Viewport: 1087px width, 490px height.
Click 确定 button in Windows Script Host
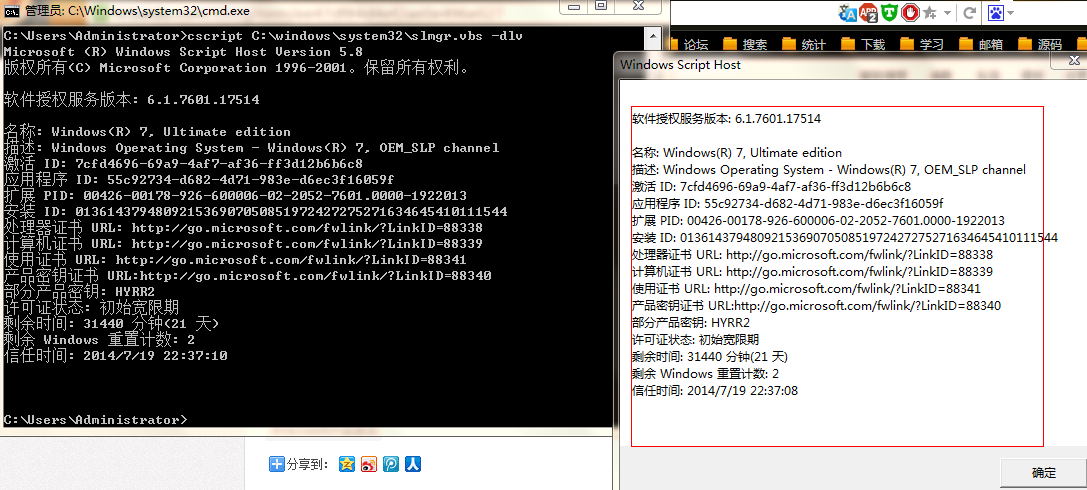pos(1043,473)
